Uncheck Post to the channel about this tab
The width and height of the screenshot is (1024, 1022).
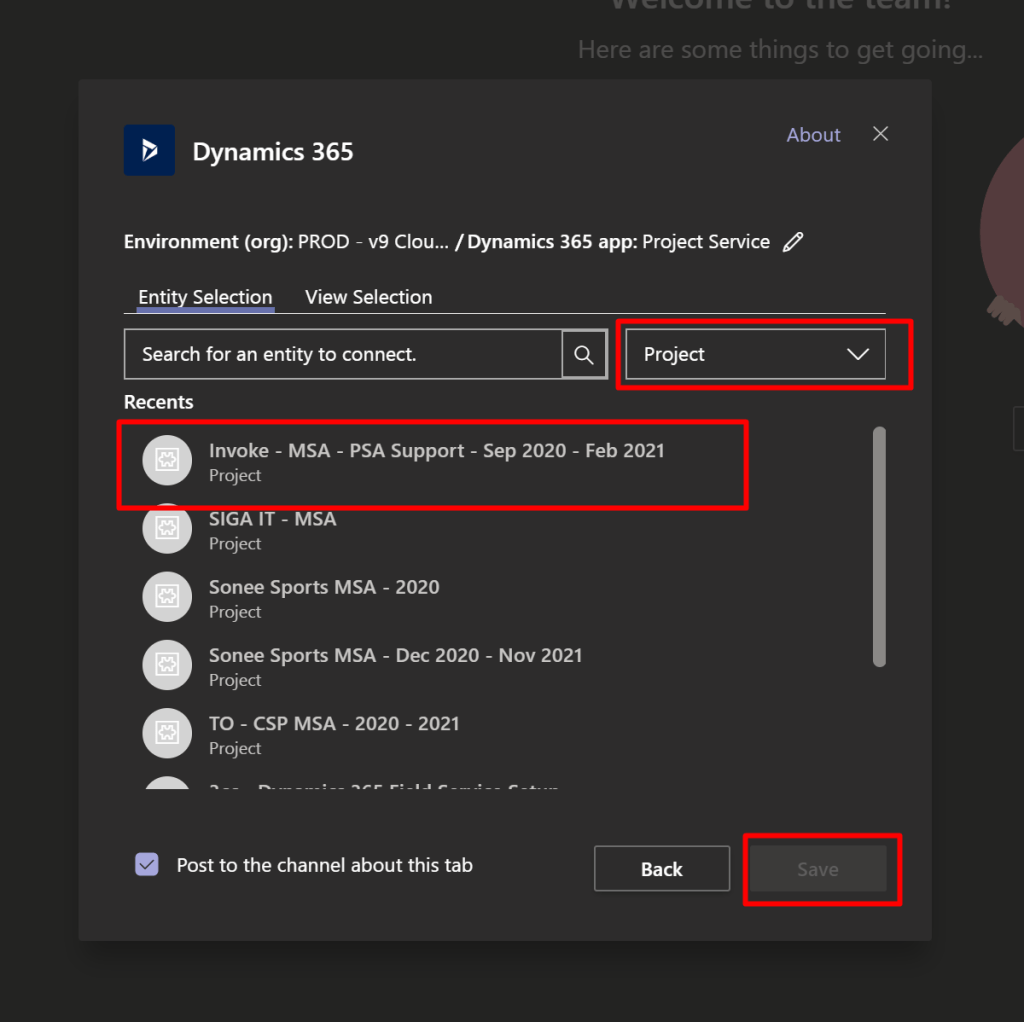pos(147,865)
